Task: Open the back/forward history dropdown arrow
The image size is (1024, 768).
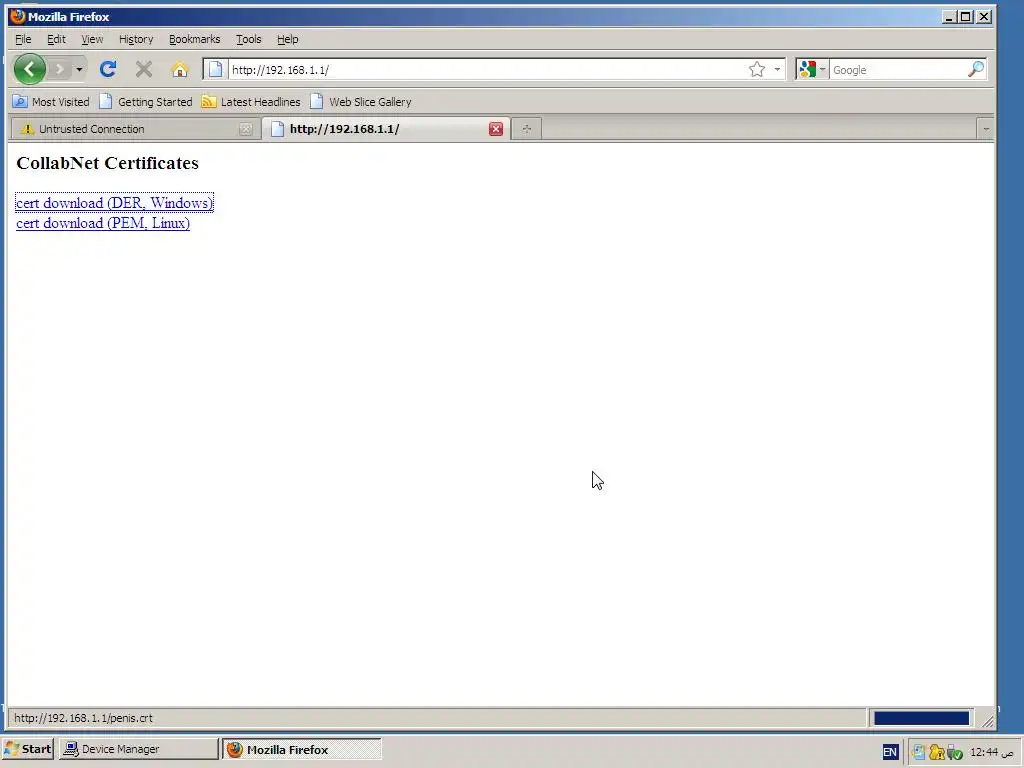Action: [79, 69]
